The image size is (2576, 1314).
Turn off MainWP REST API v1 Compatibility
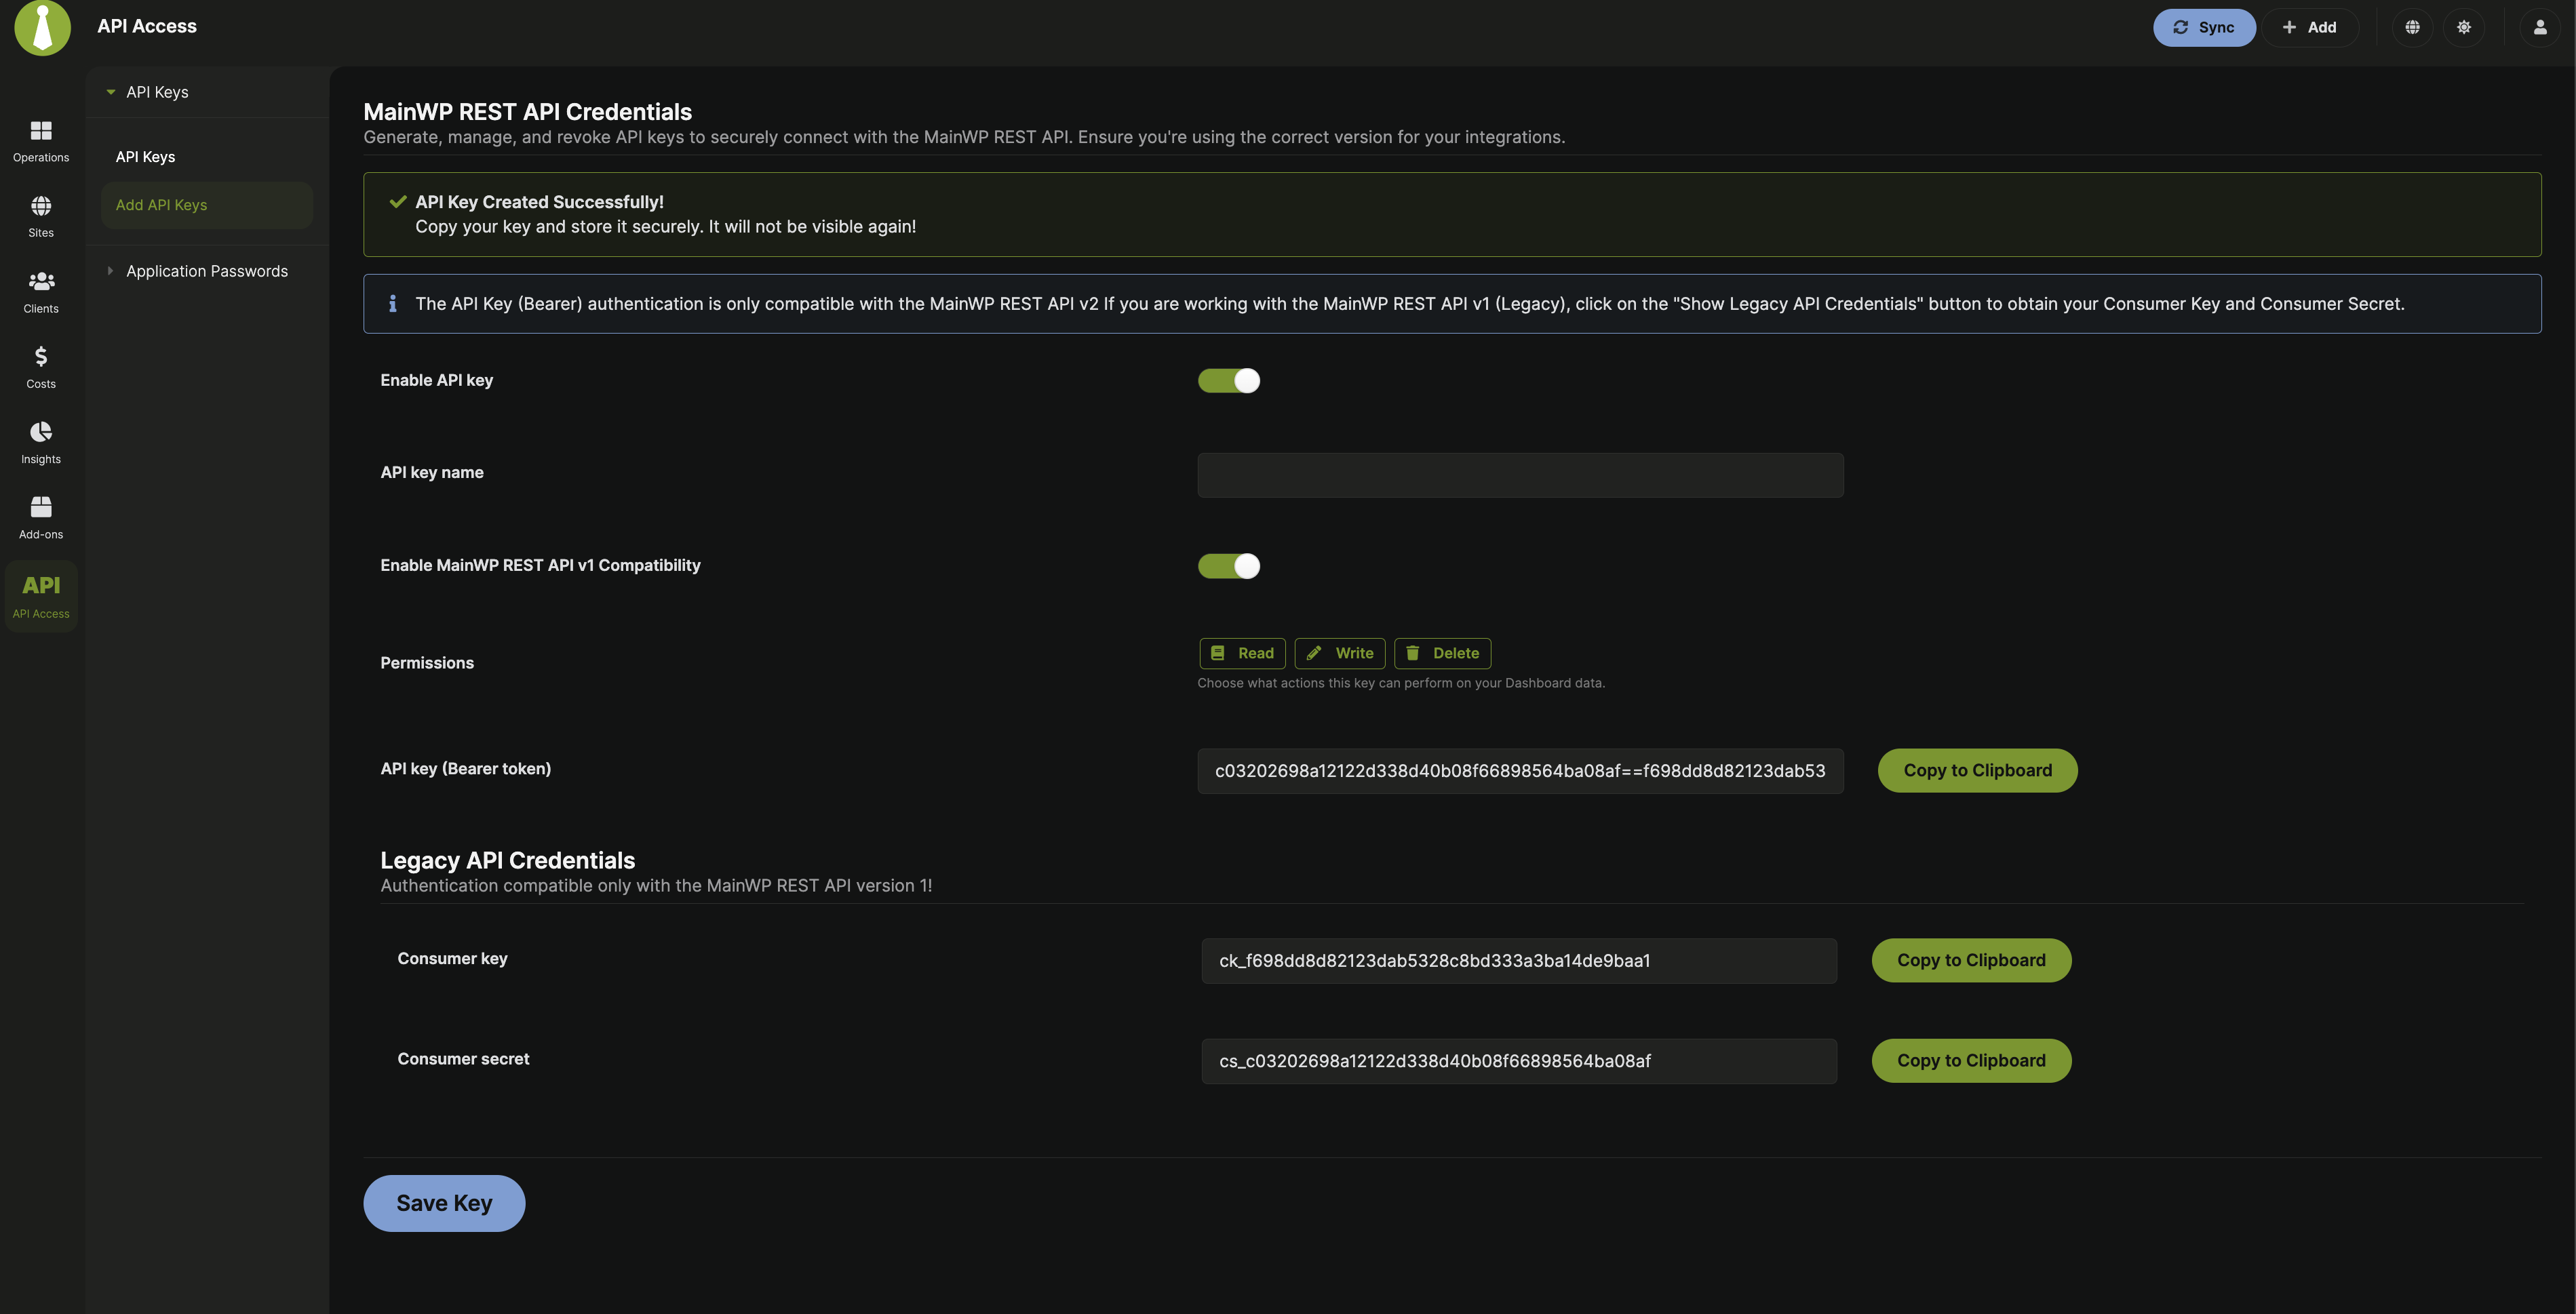1229,565
